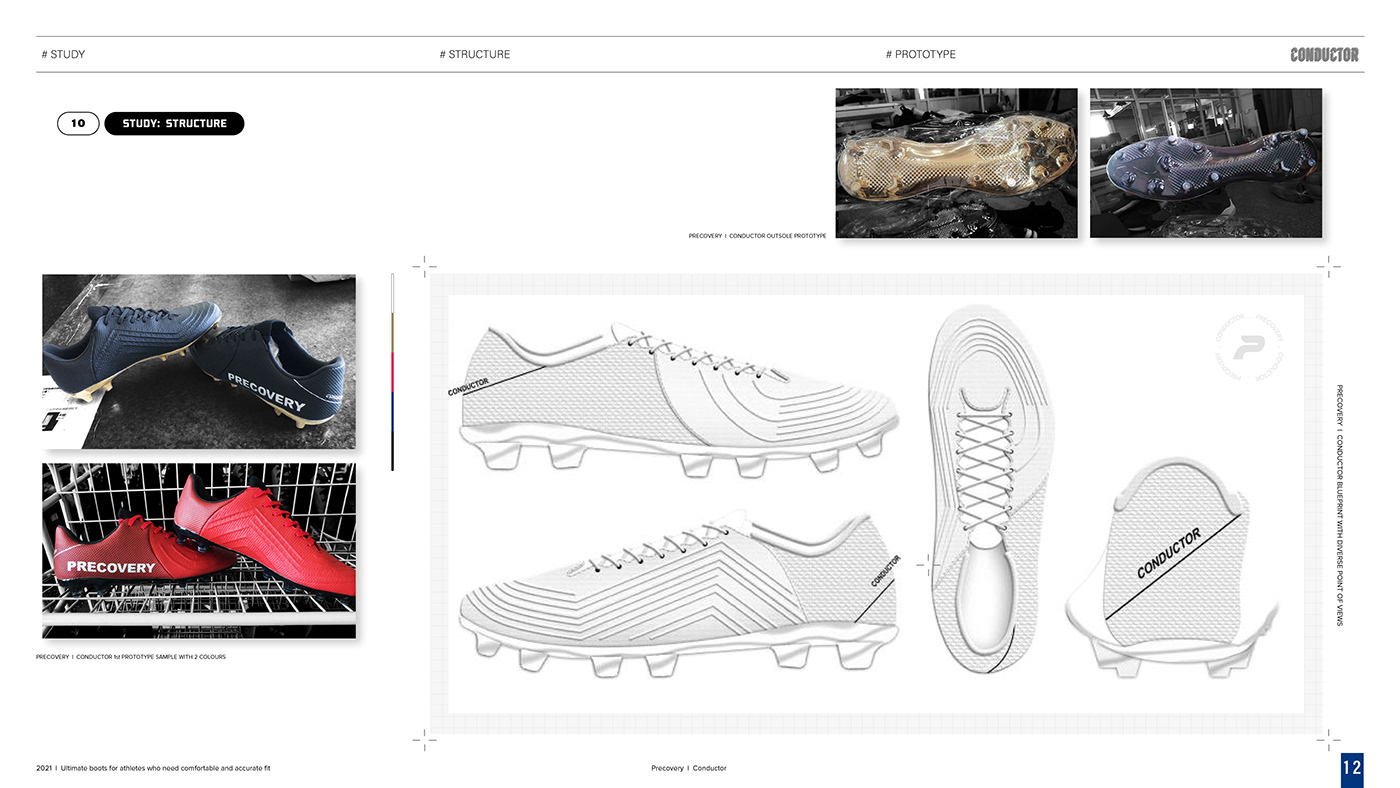Select the "10" section number badge
1400x788 pixels.
click(x=78, y=123)
